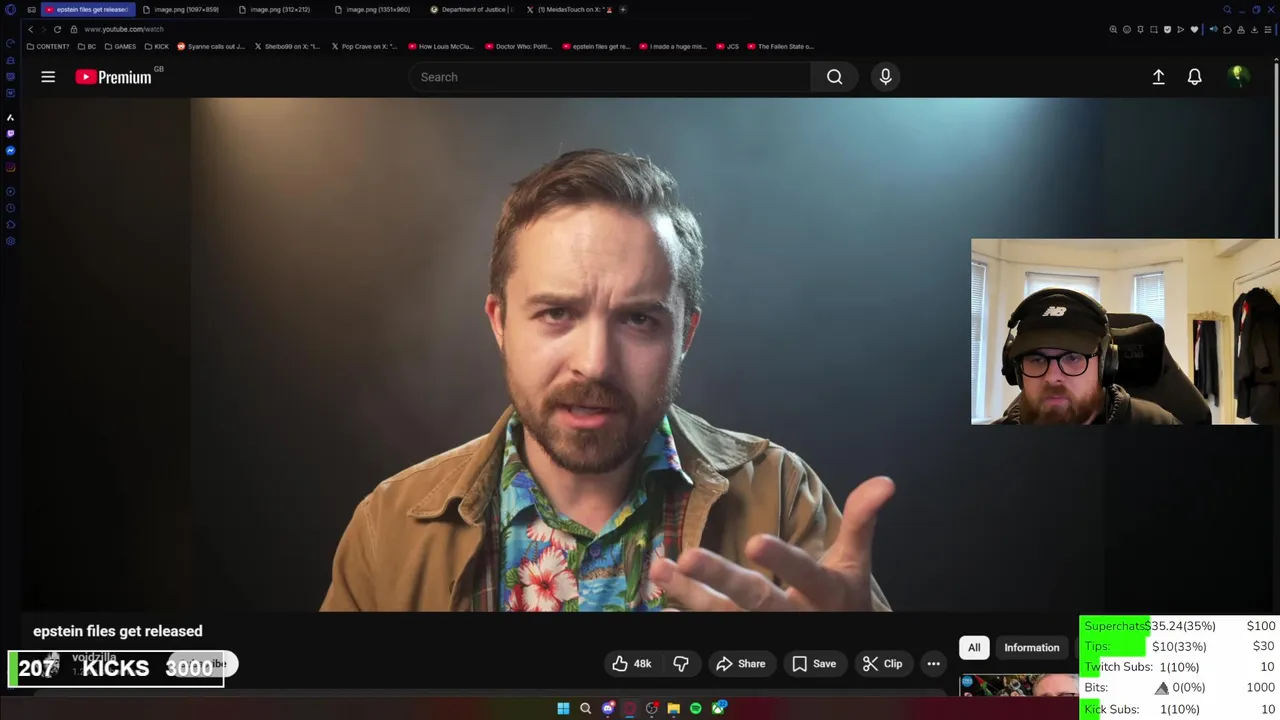Reload the current page
This screenshot has width=1280, height=720.
tap(57, 29)
